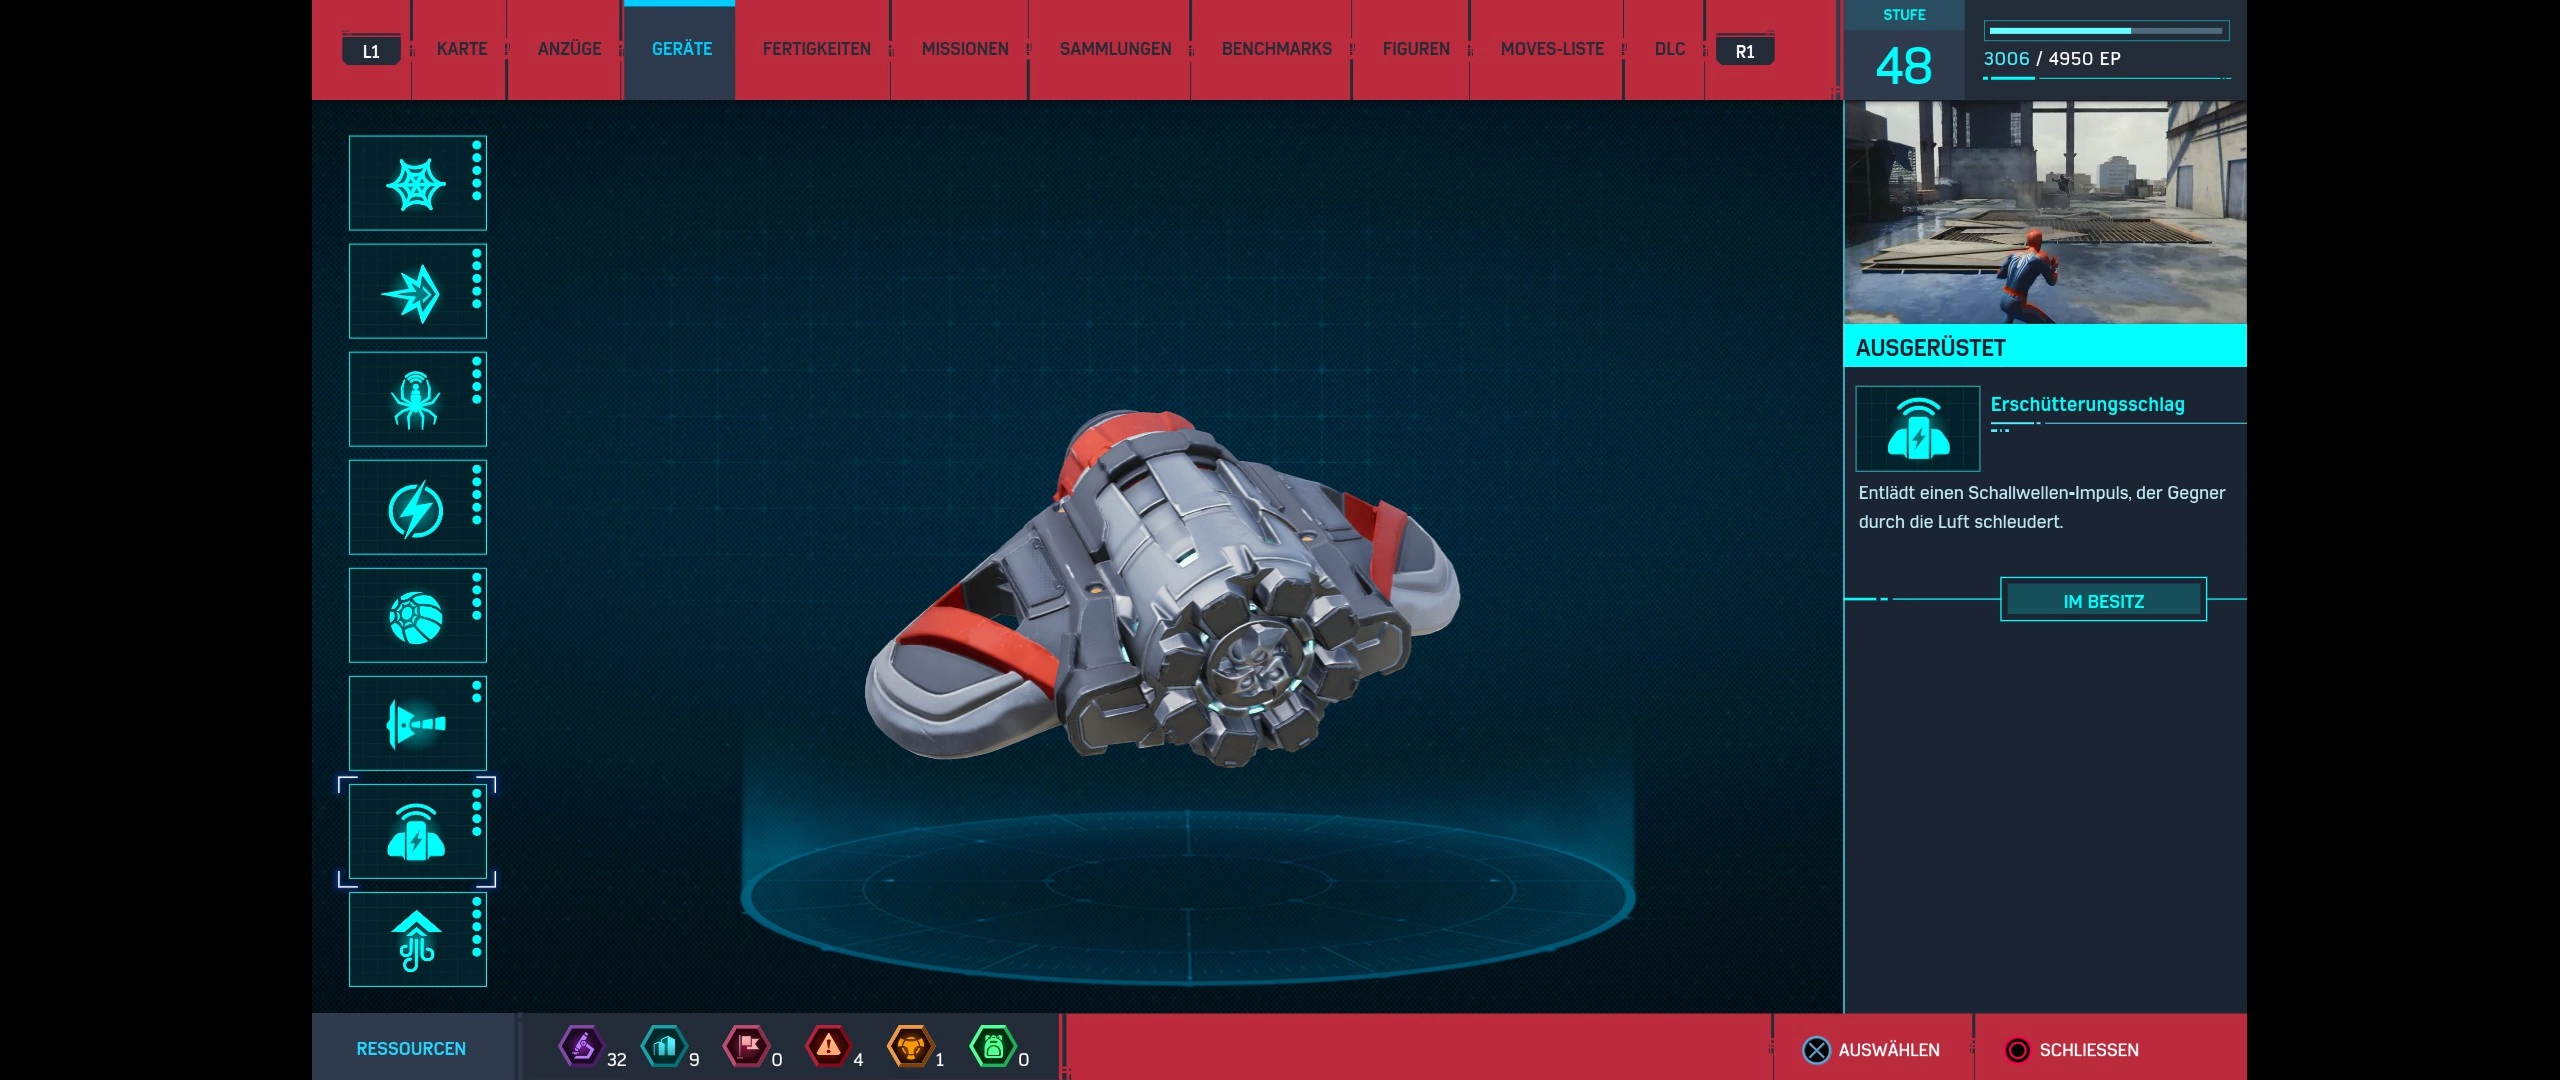
Task: Click the green backpack token resource icon
Action: (993, 1047)
